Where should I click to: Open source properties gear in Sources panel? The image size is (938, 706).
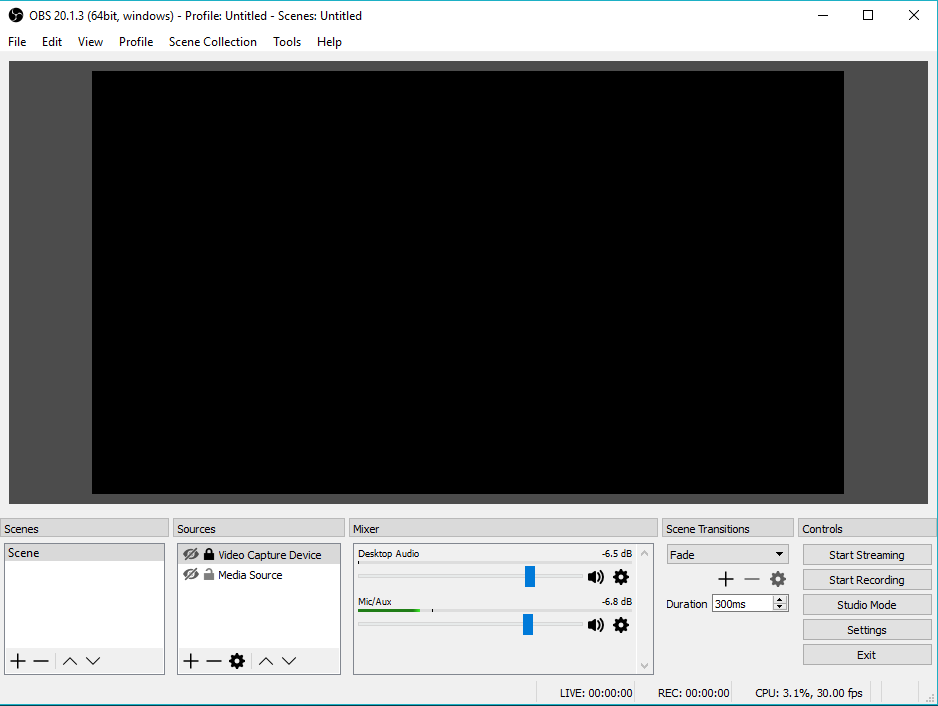click(x=237, y=661)
